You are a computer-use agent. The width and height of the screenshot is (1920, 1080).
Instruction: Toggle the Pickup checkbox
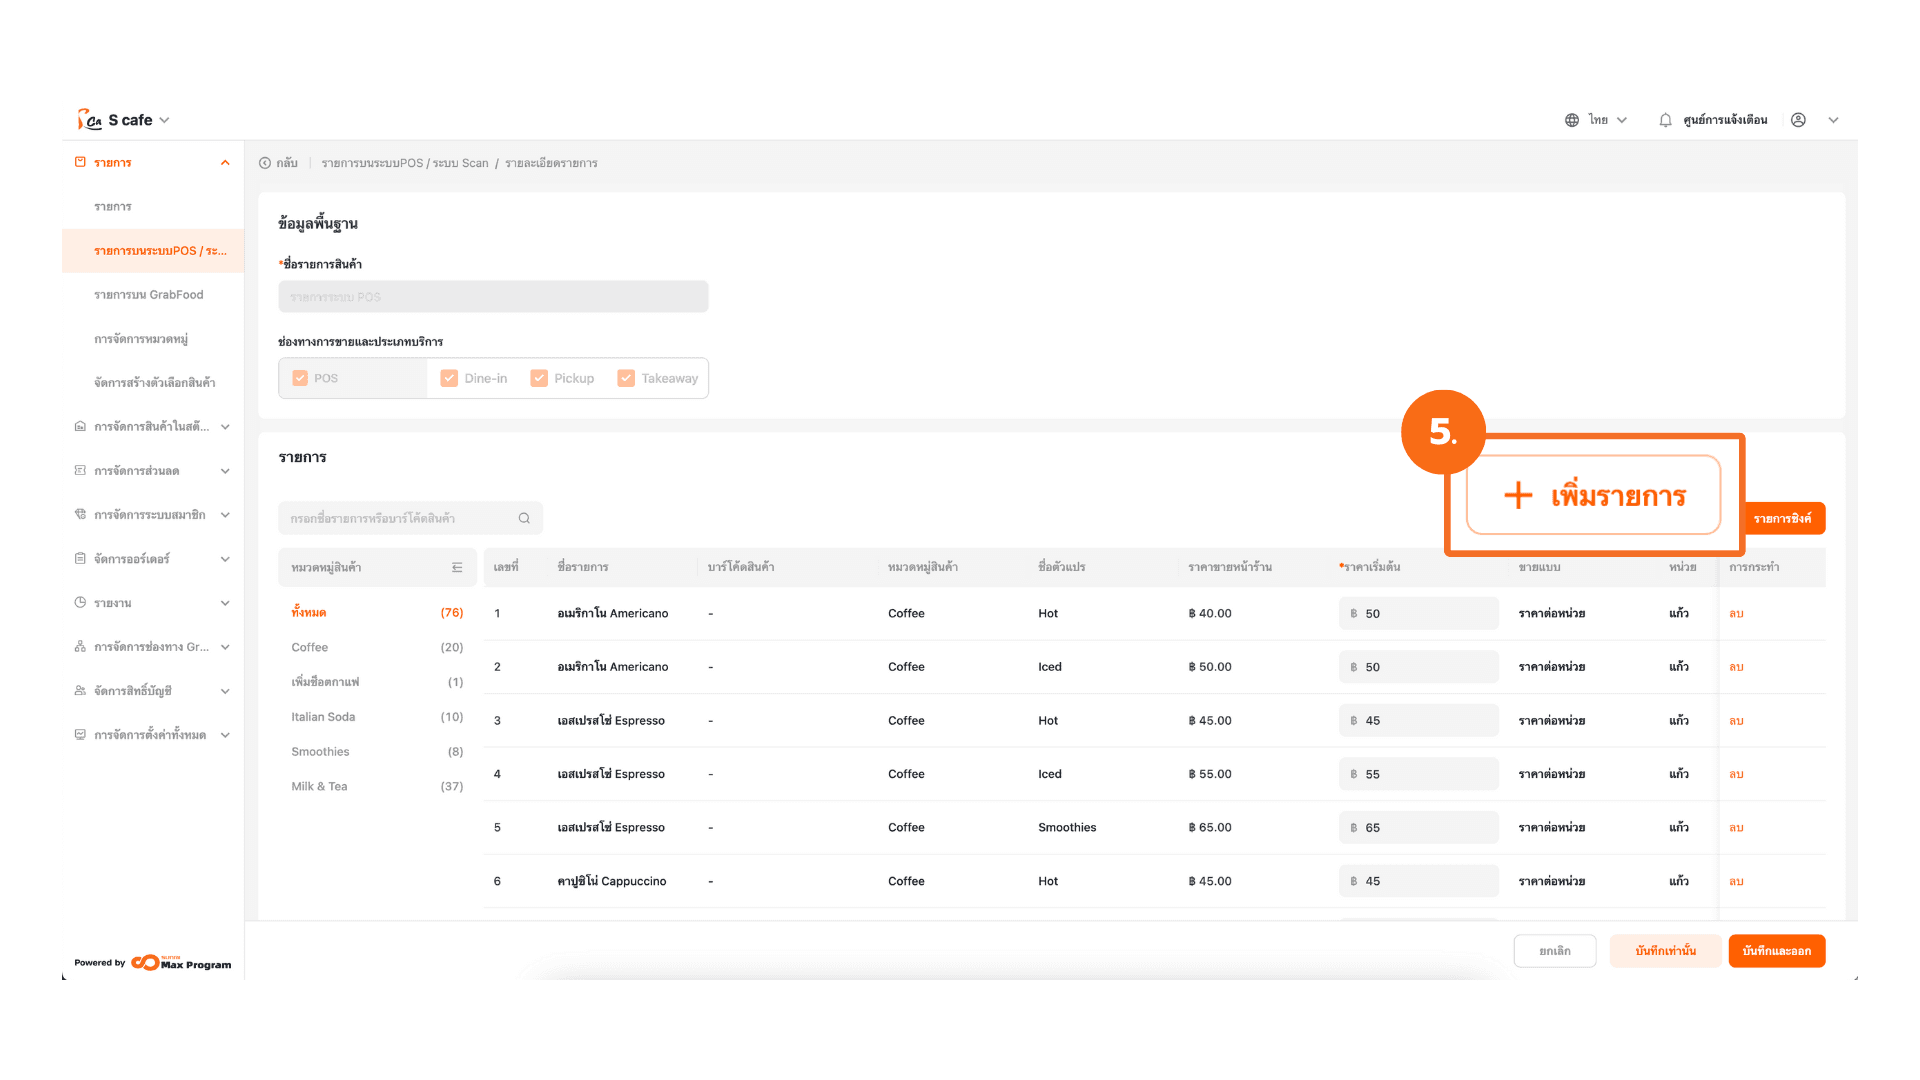click(539, 378)
